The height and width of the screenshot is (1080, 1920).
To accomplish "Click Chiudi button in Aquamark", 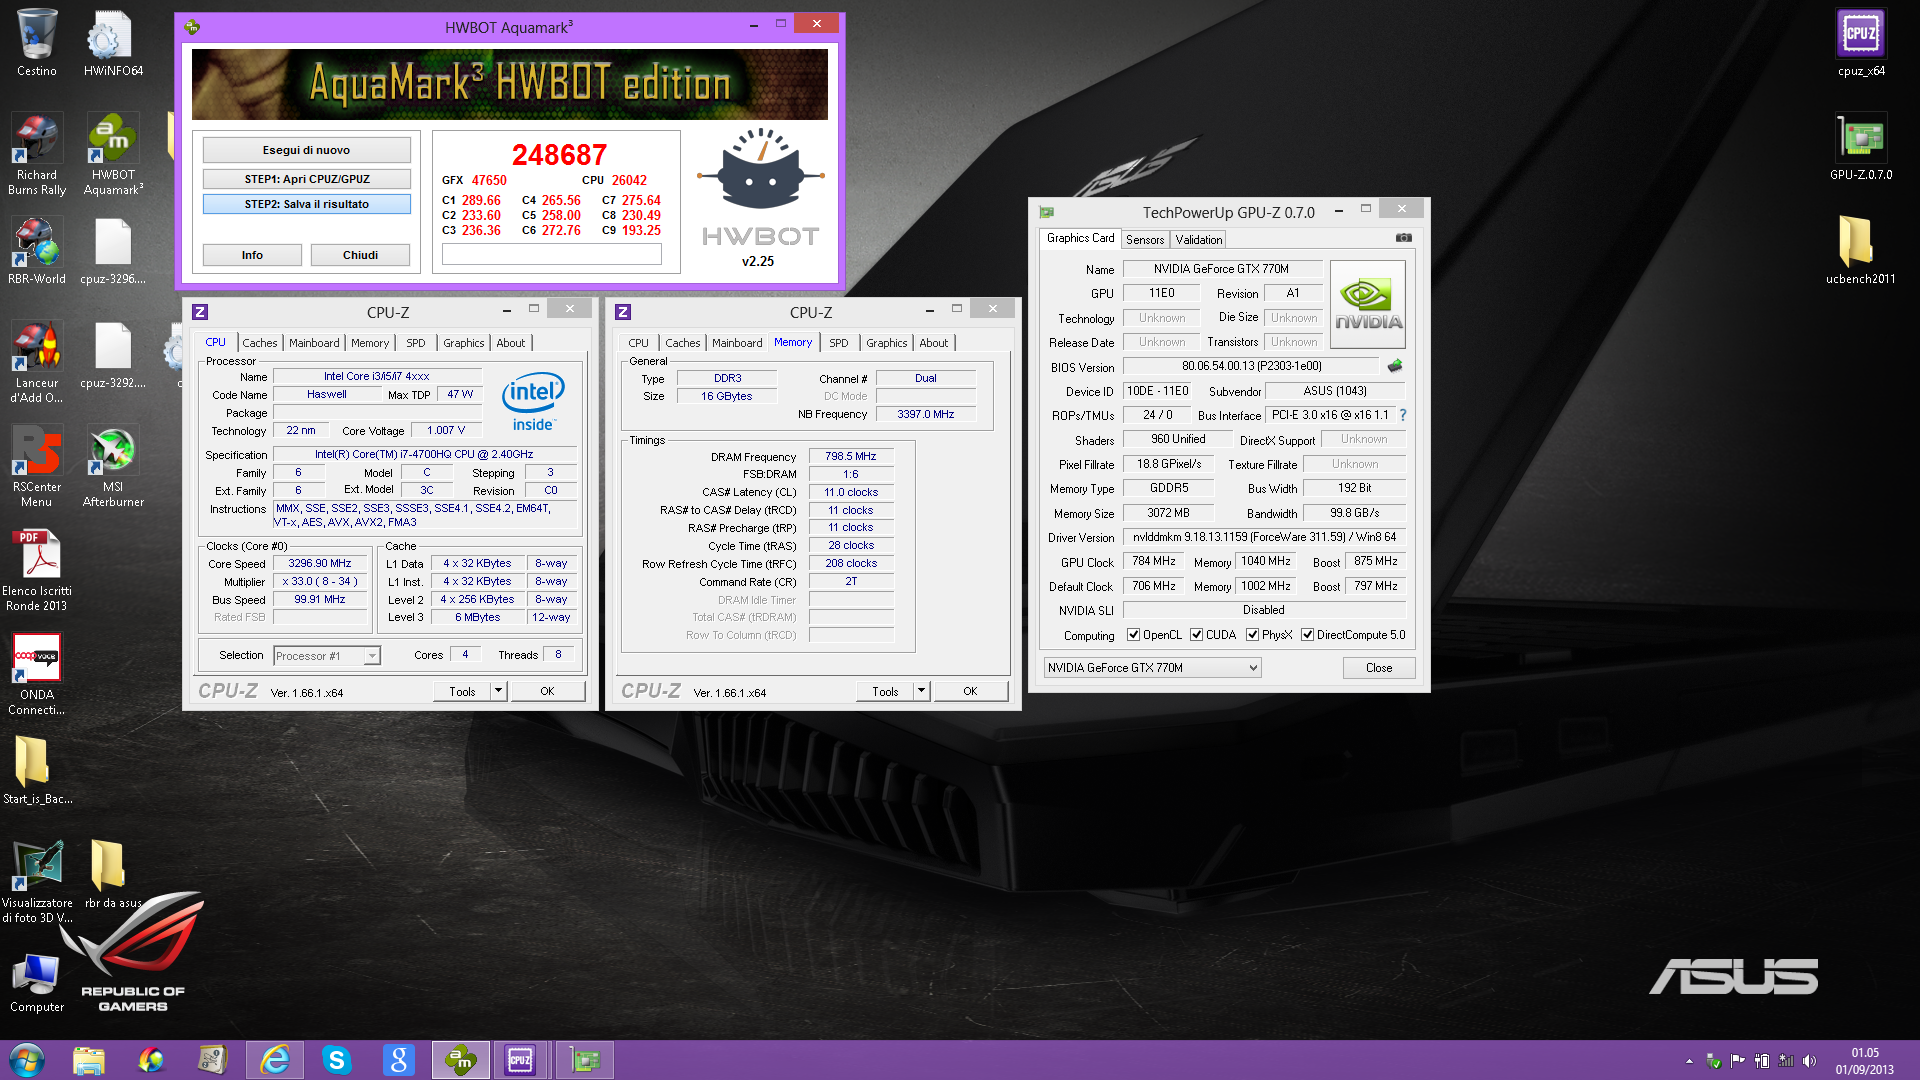I will tap(360, 255).
